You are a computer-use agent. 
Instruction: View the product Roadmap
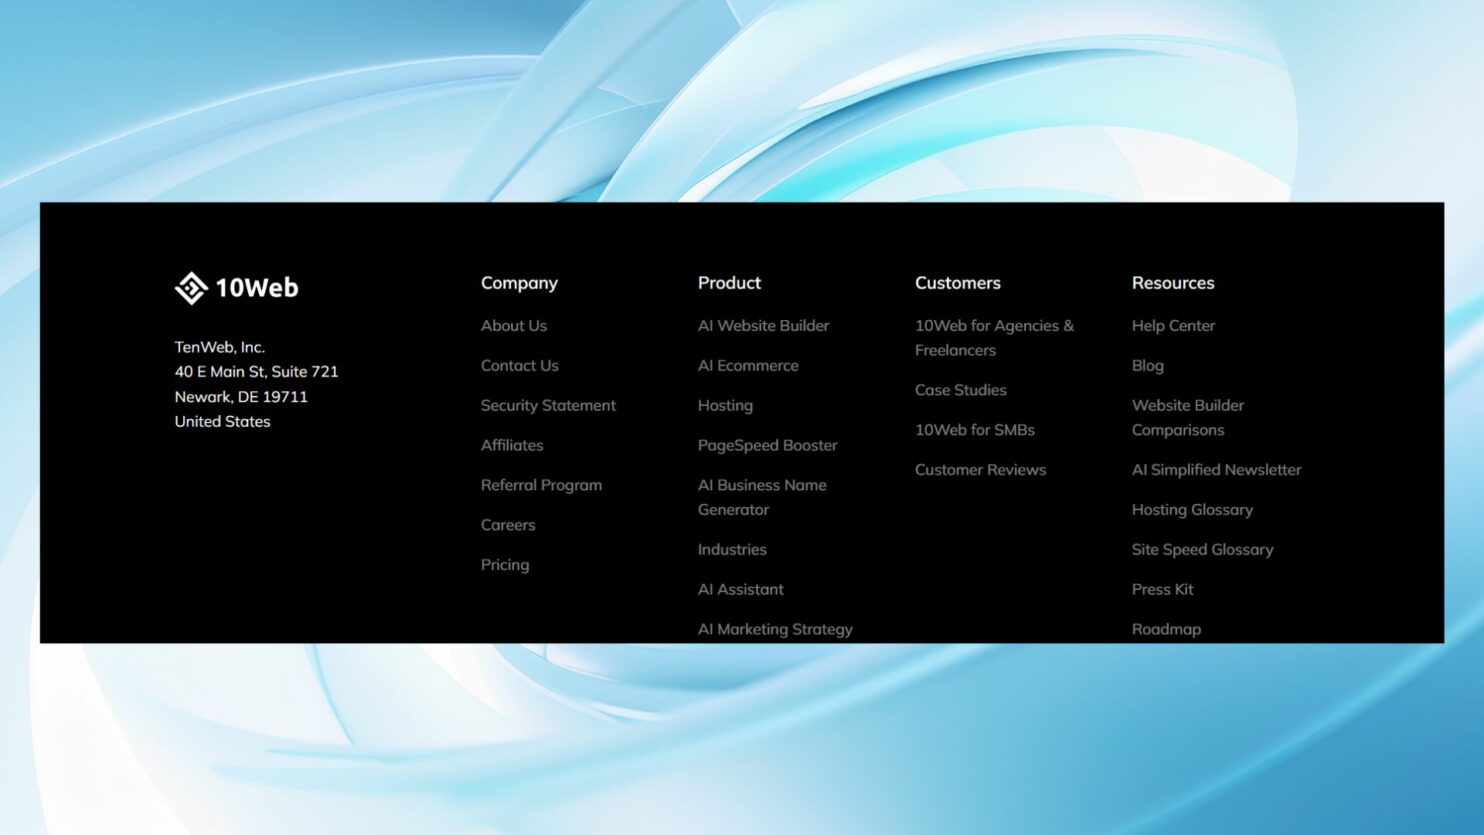point(1166,628)
